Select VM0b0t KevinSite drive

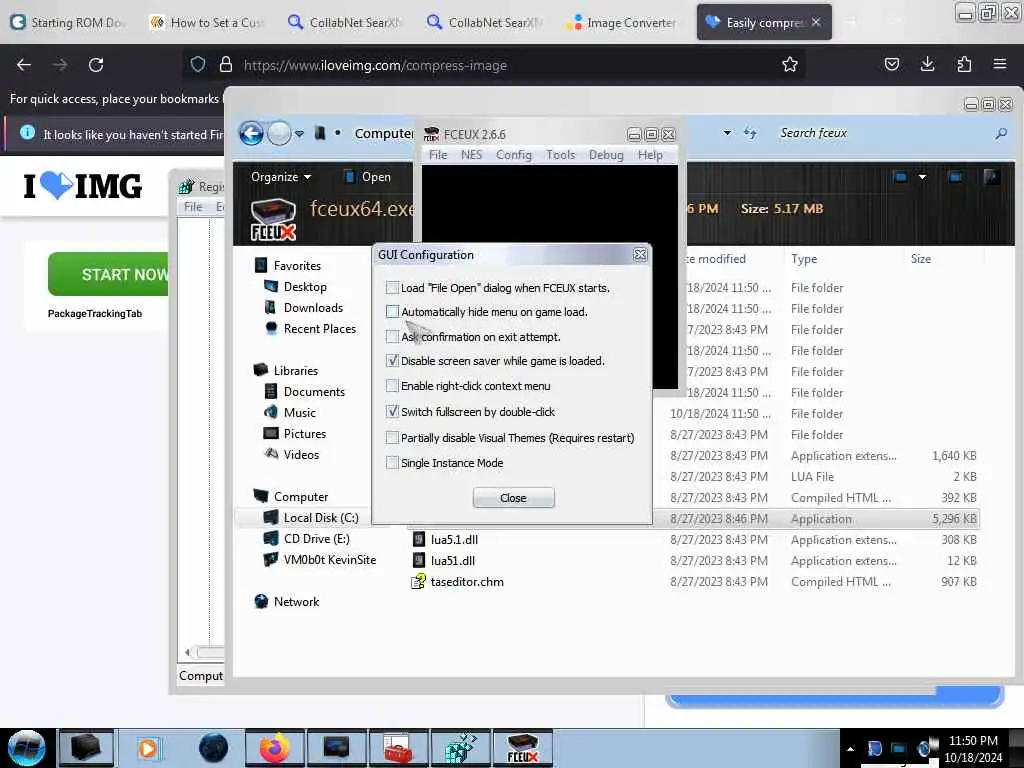pyautogui.click(x=319, y=560)
